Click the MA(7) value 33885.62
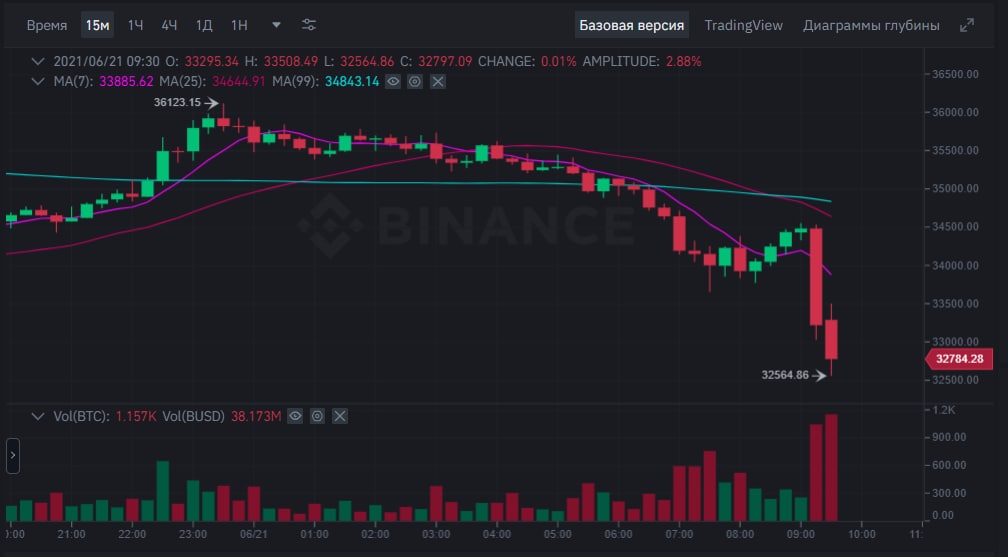This screenshot has width=1008, height=557. (126, 82)
